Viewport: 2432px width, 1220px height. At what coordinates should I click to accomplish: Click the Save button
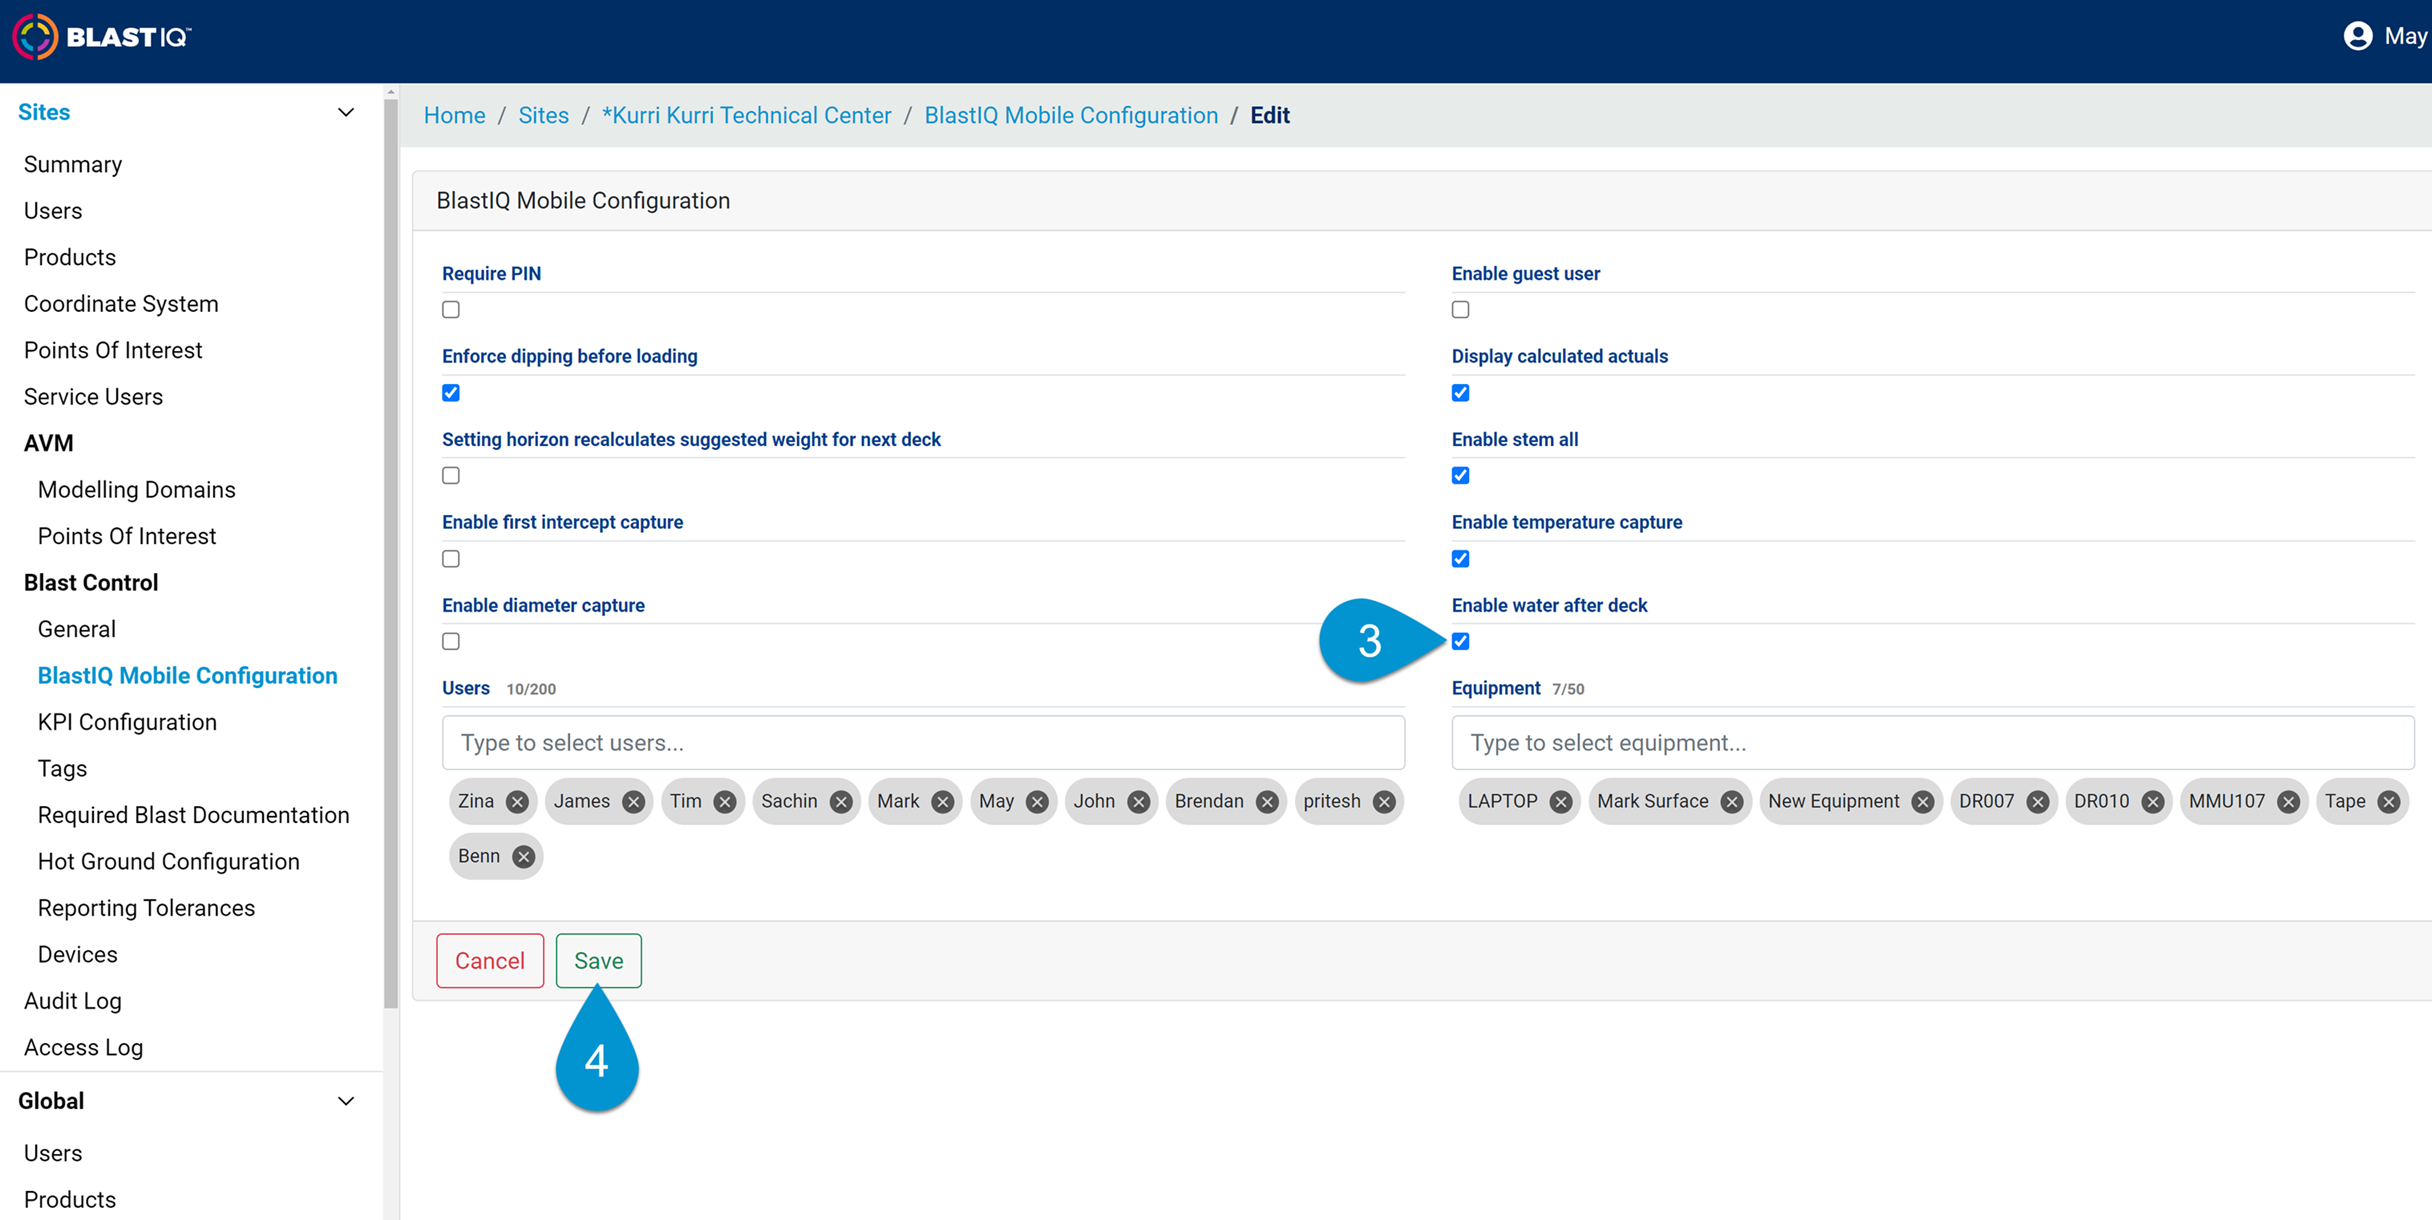pyautogui.click(x=599, y=961)
